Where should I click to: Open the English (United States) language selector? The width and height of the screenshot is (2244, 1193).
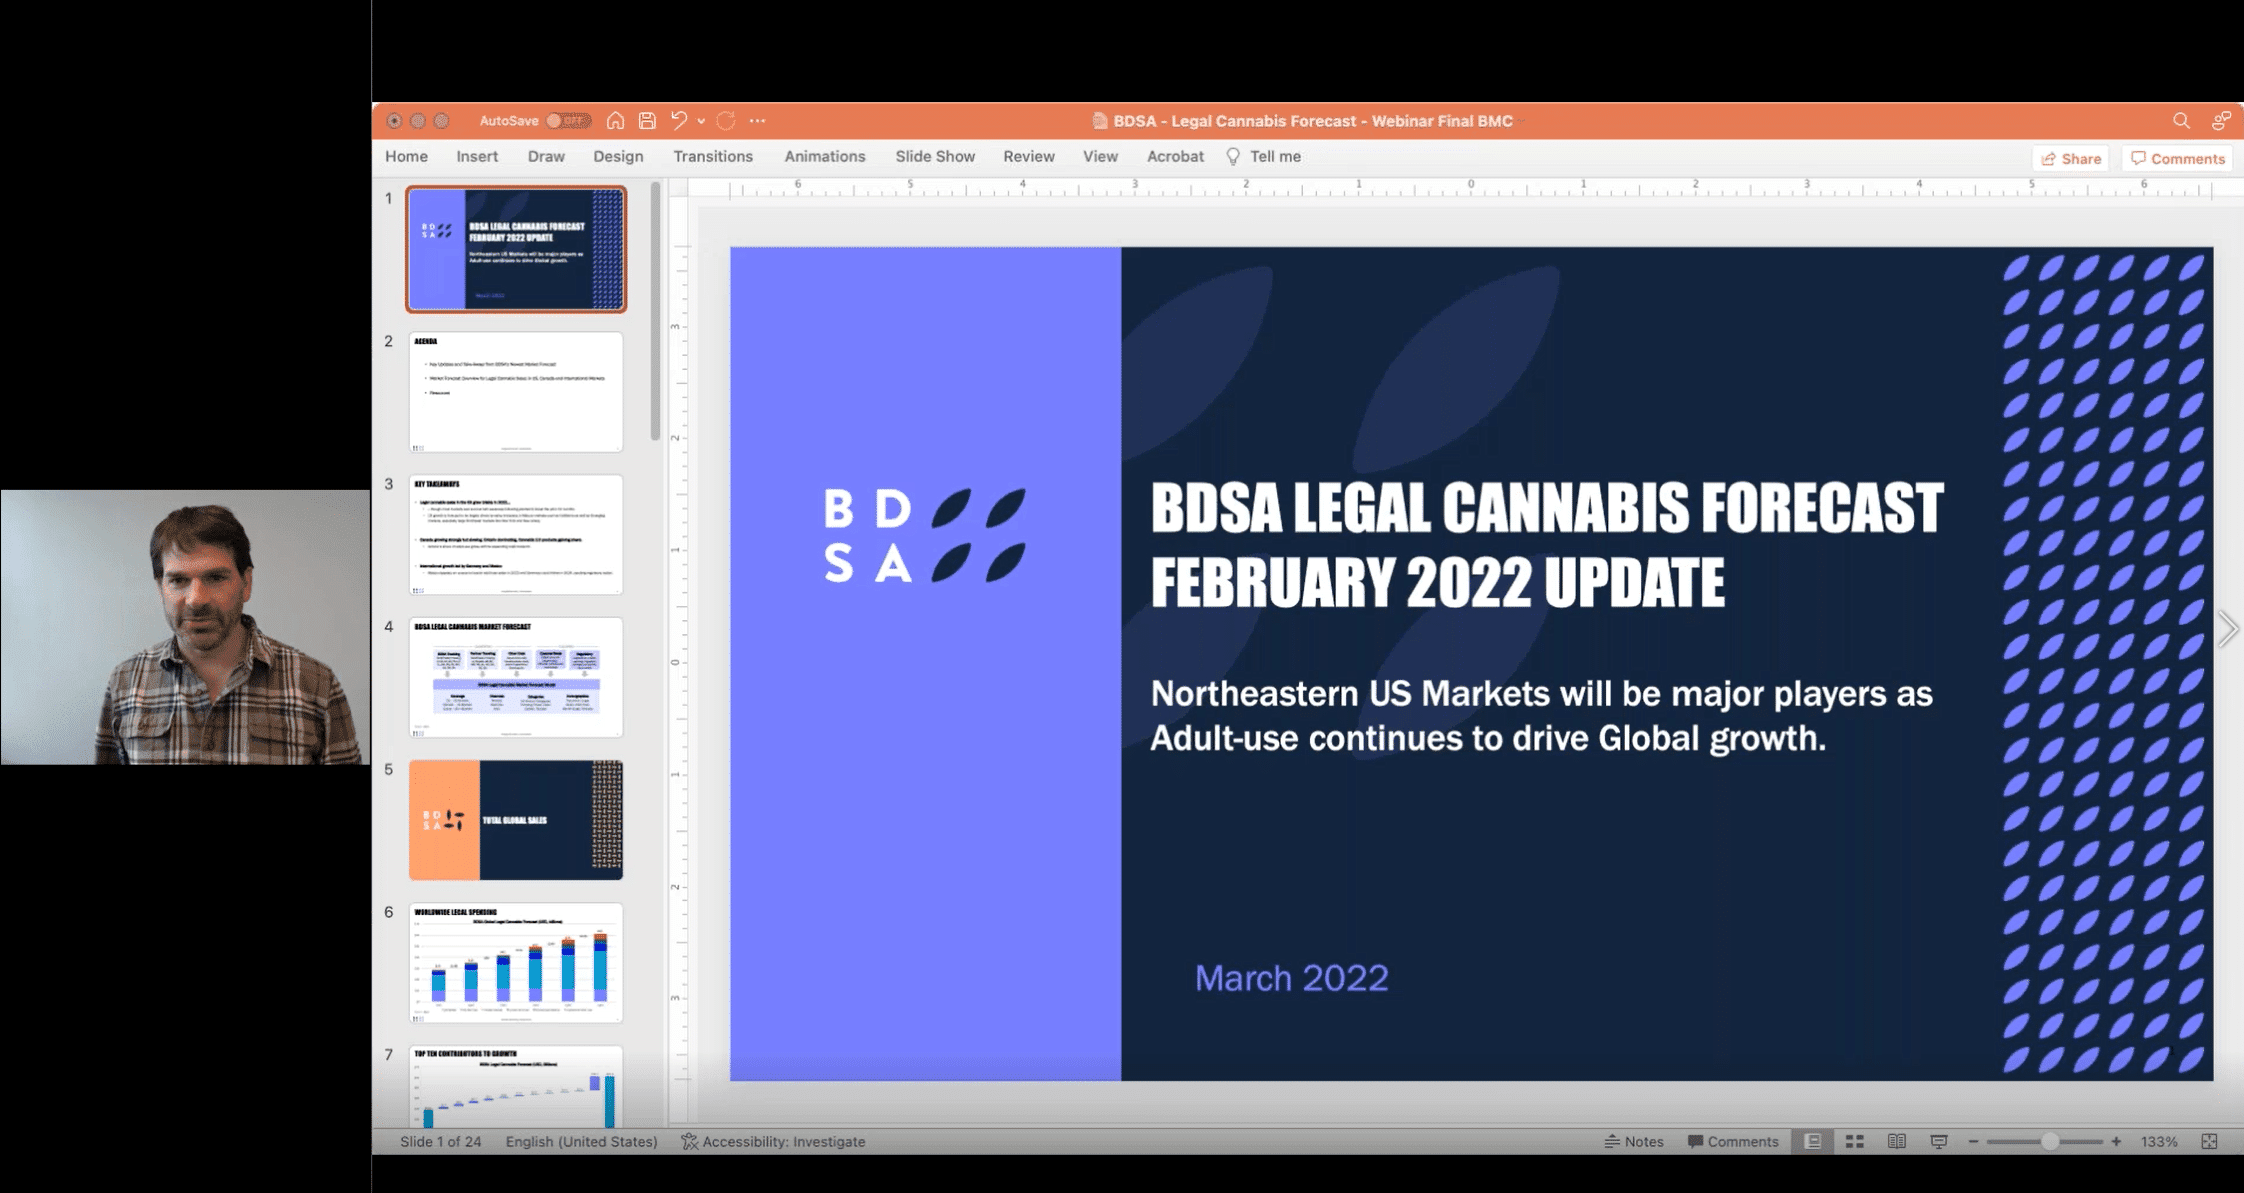tap(581, 1141)
